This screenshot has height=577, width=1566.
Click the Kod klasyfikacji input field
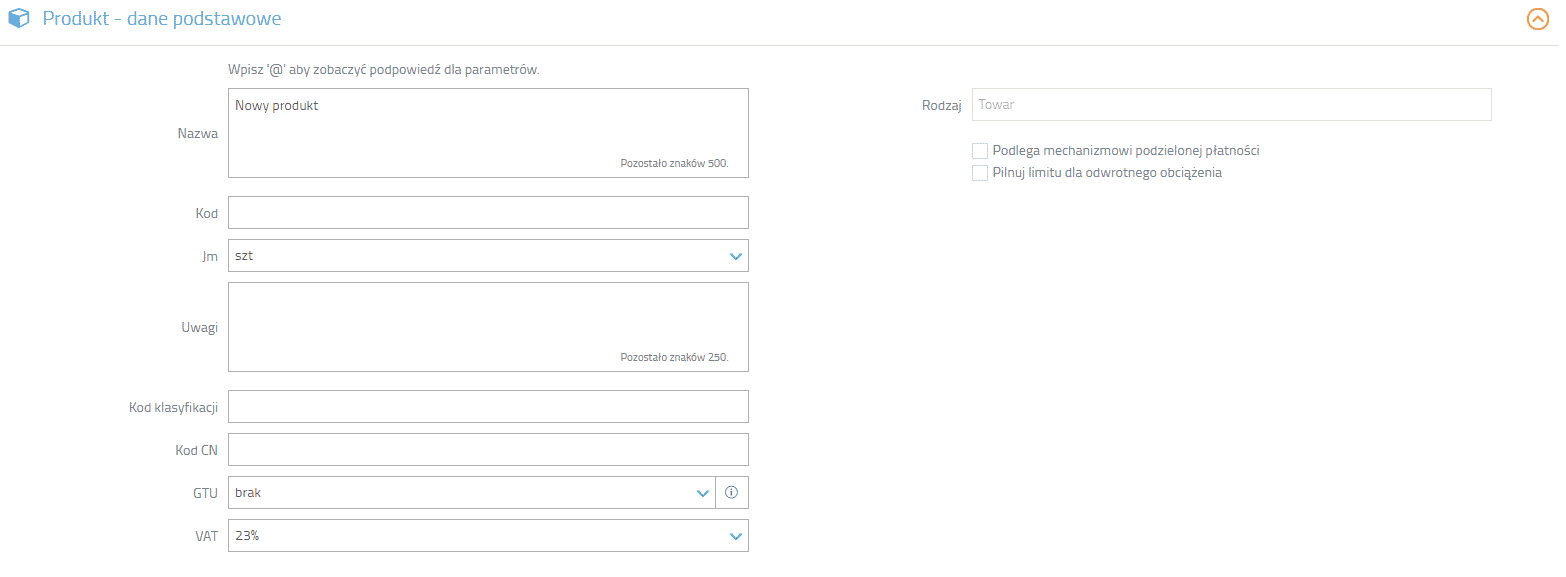tap(488, 407)
